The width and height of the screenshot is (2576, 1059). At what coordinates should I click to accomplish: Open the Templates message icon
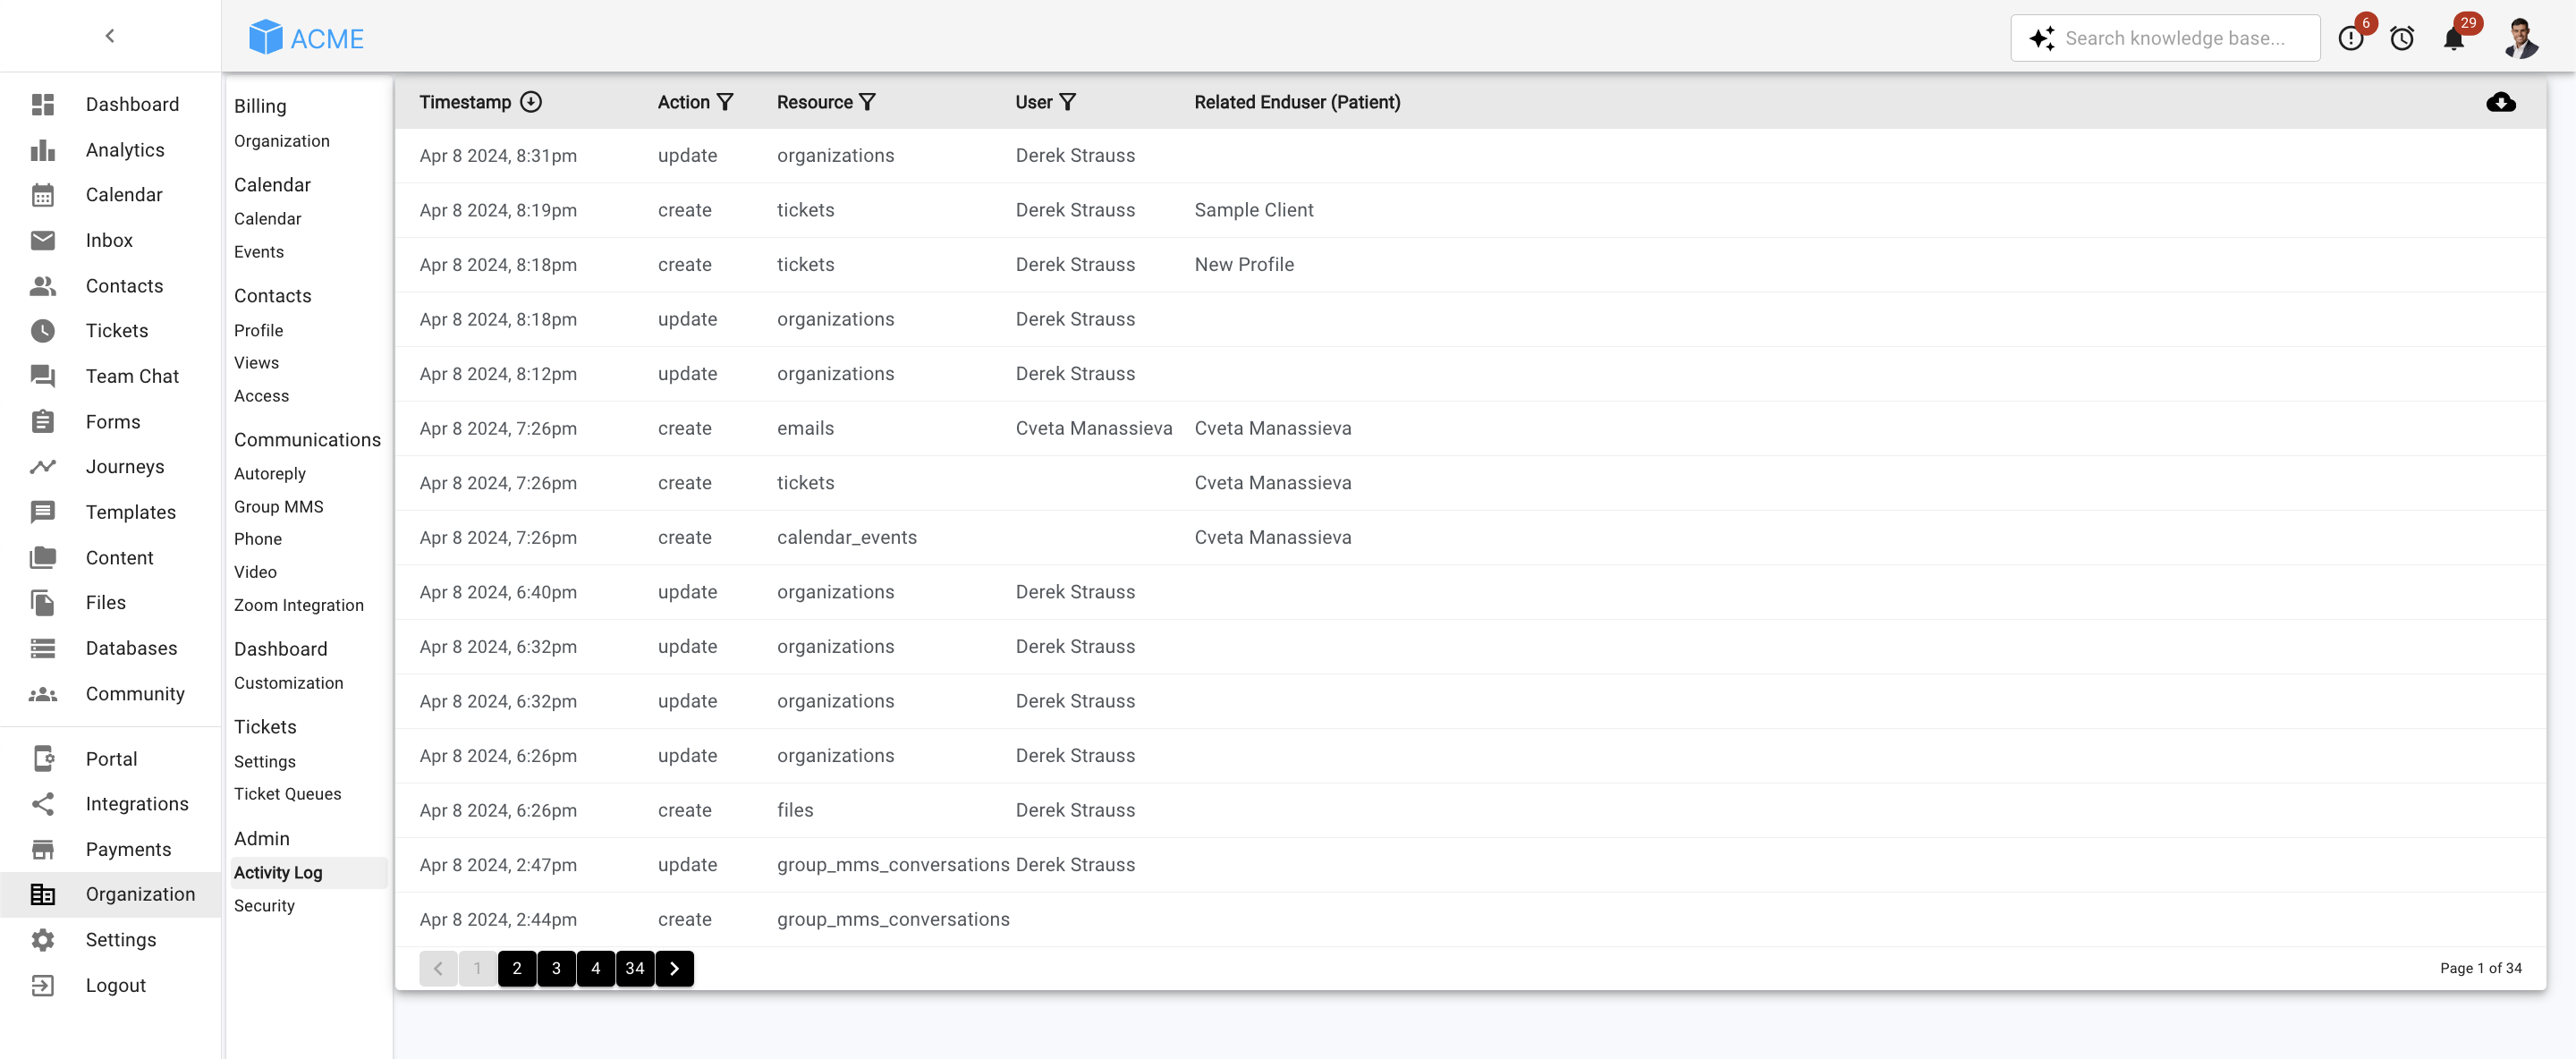click(x=43, y=512)
